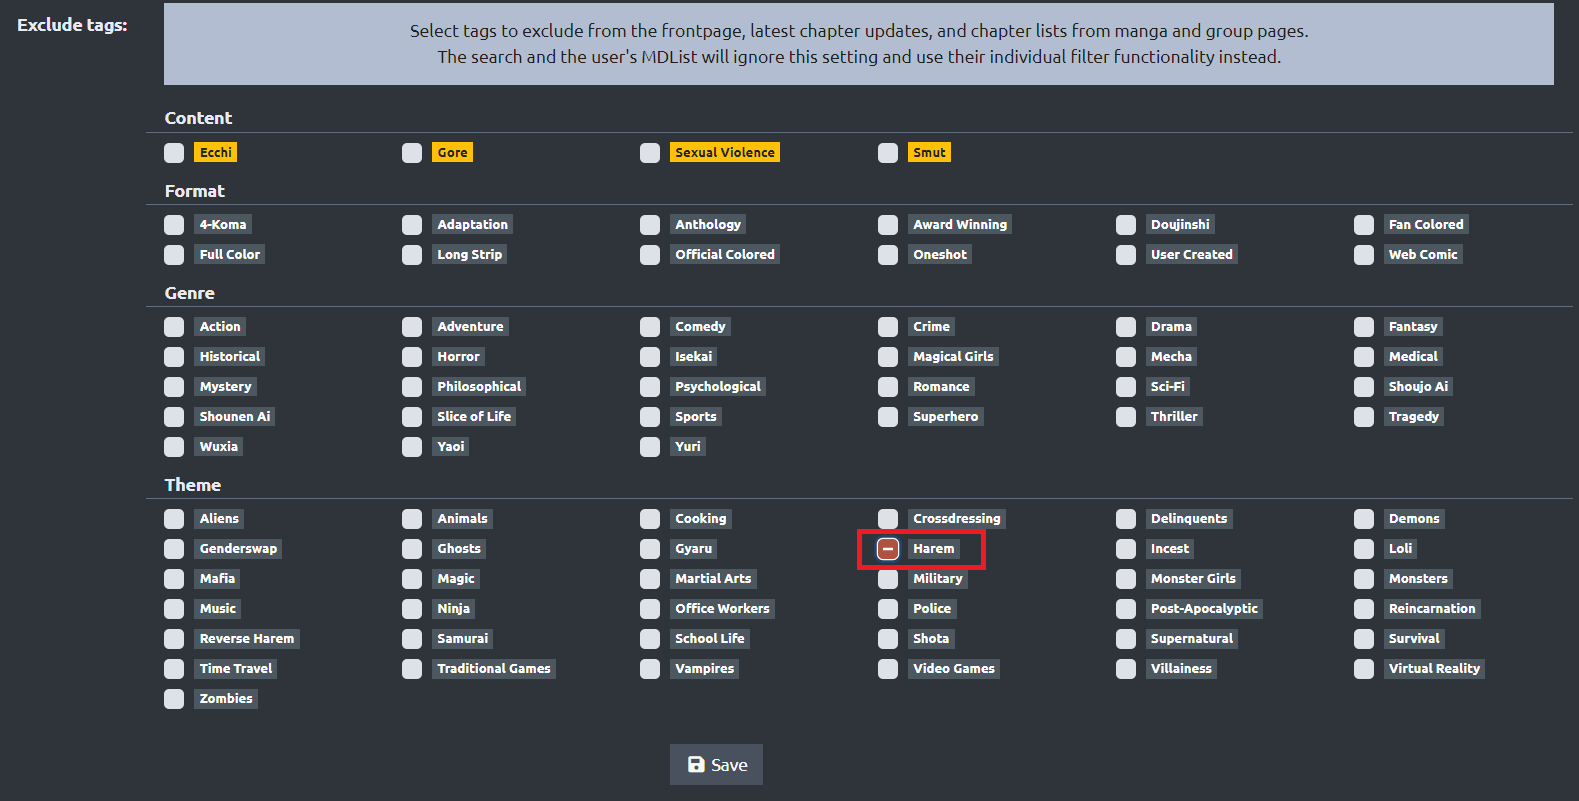Screen dimensions: 1579x801
Task: Uncheck the Harem exclude checkbox
Action: pos(888,549)
